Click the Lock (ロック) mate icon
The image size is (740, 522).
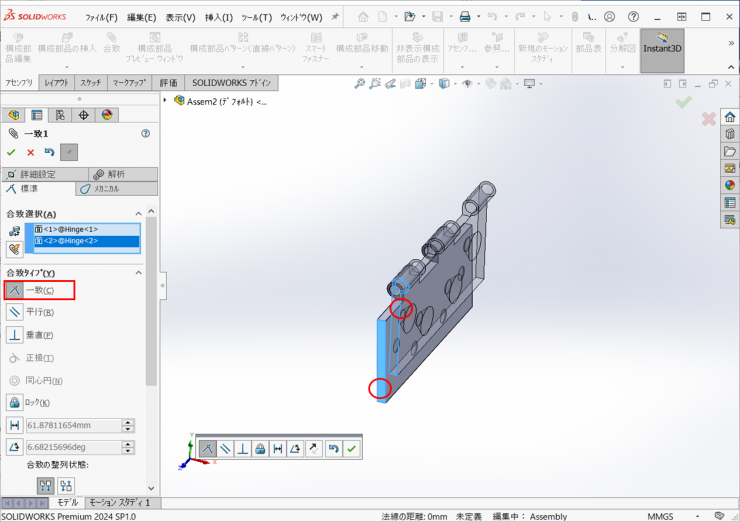(x=15, y=402)
